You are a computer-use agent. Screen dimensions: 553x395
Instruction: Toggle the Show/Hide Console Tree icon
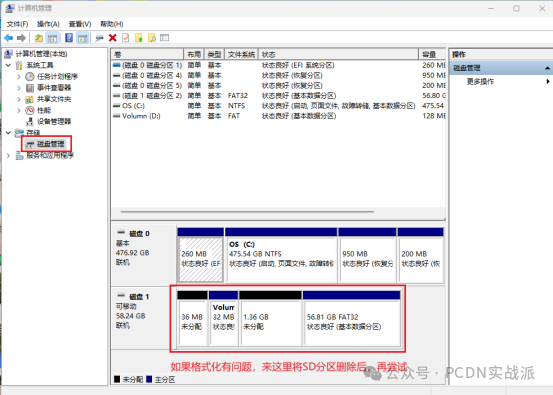(53, 38)
